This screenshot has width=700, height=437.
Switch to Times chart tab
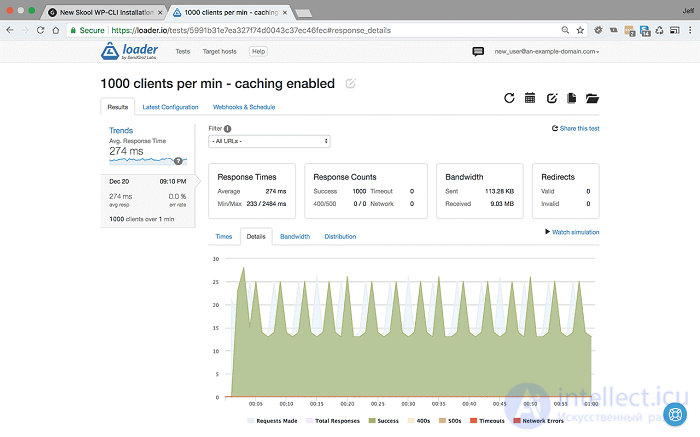[x=224, y=237]
